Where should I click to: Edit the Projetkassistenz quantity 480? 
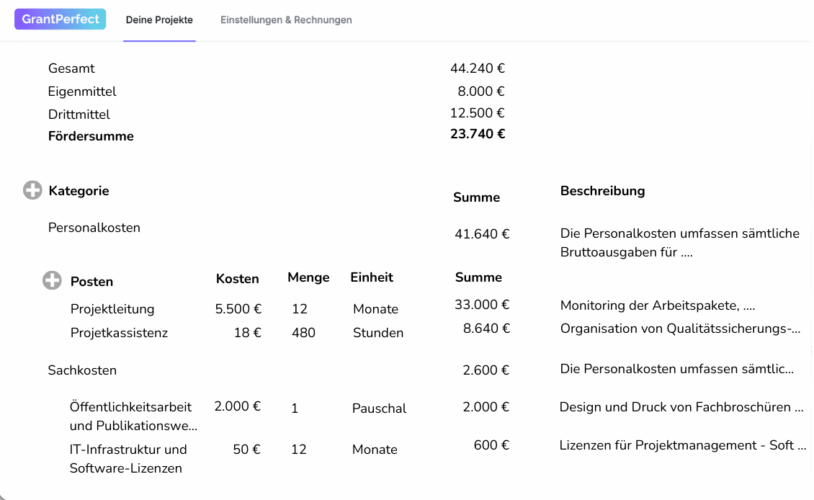(303, 332)
